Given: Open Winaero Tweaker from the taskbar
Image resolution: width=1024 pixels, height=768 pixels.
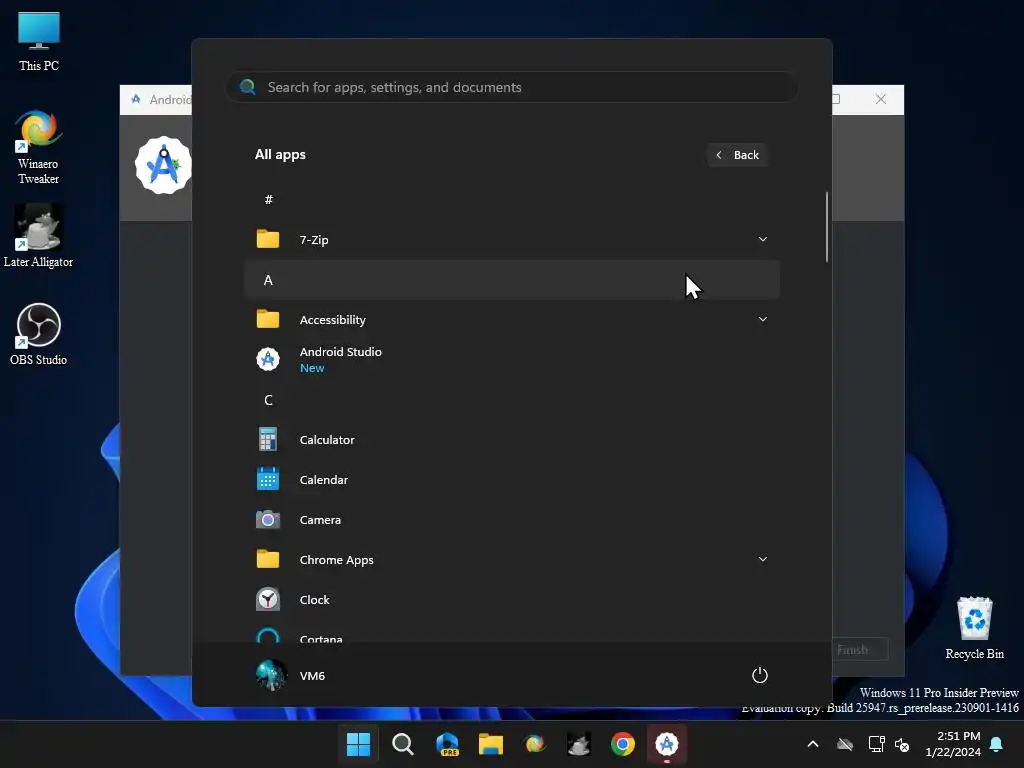Looking at the screenshot, I should pos(534,744).
